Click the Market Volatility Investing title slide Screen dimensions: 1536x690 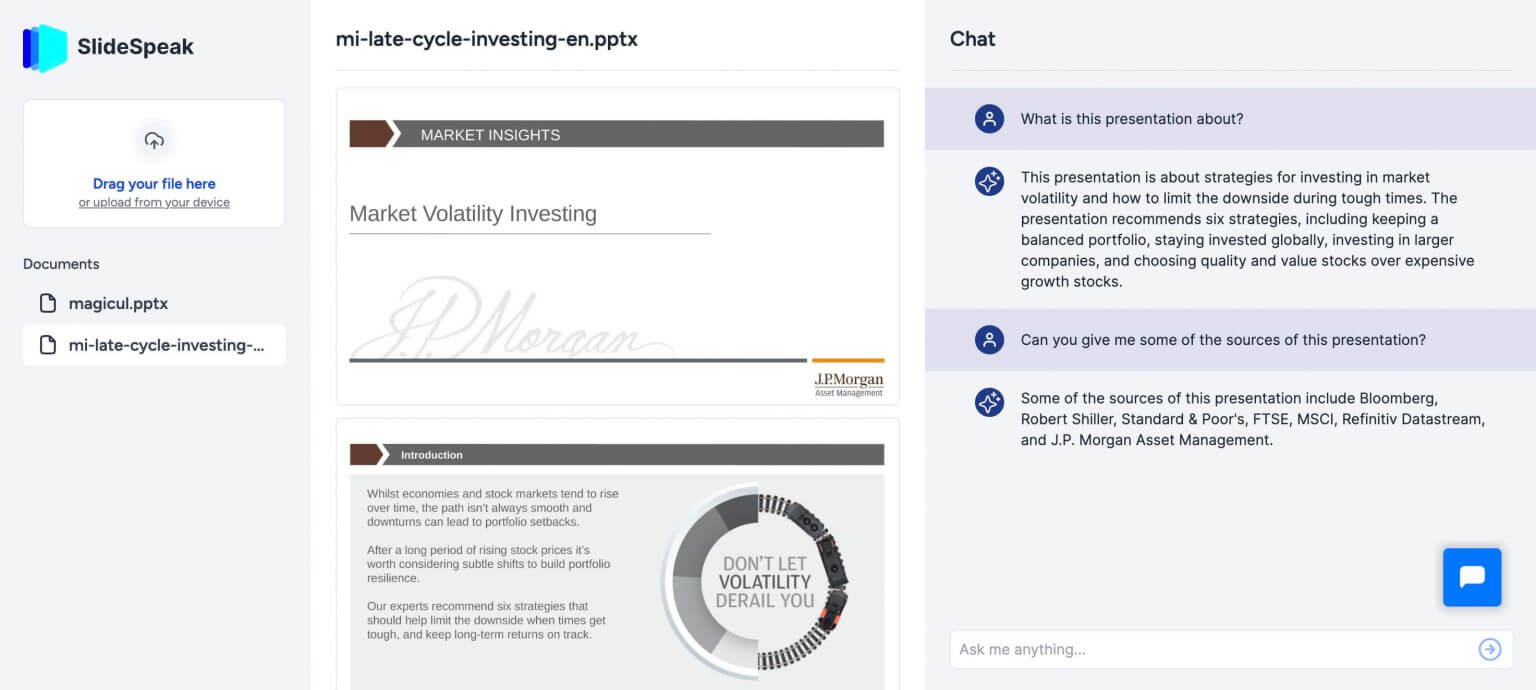tap(617, 245)
